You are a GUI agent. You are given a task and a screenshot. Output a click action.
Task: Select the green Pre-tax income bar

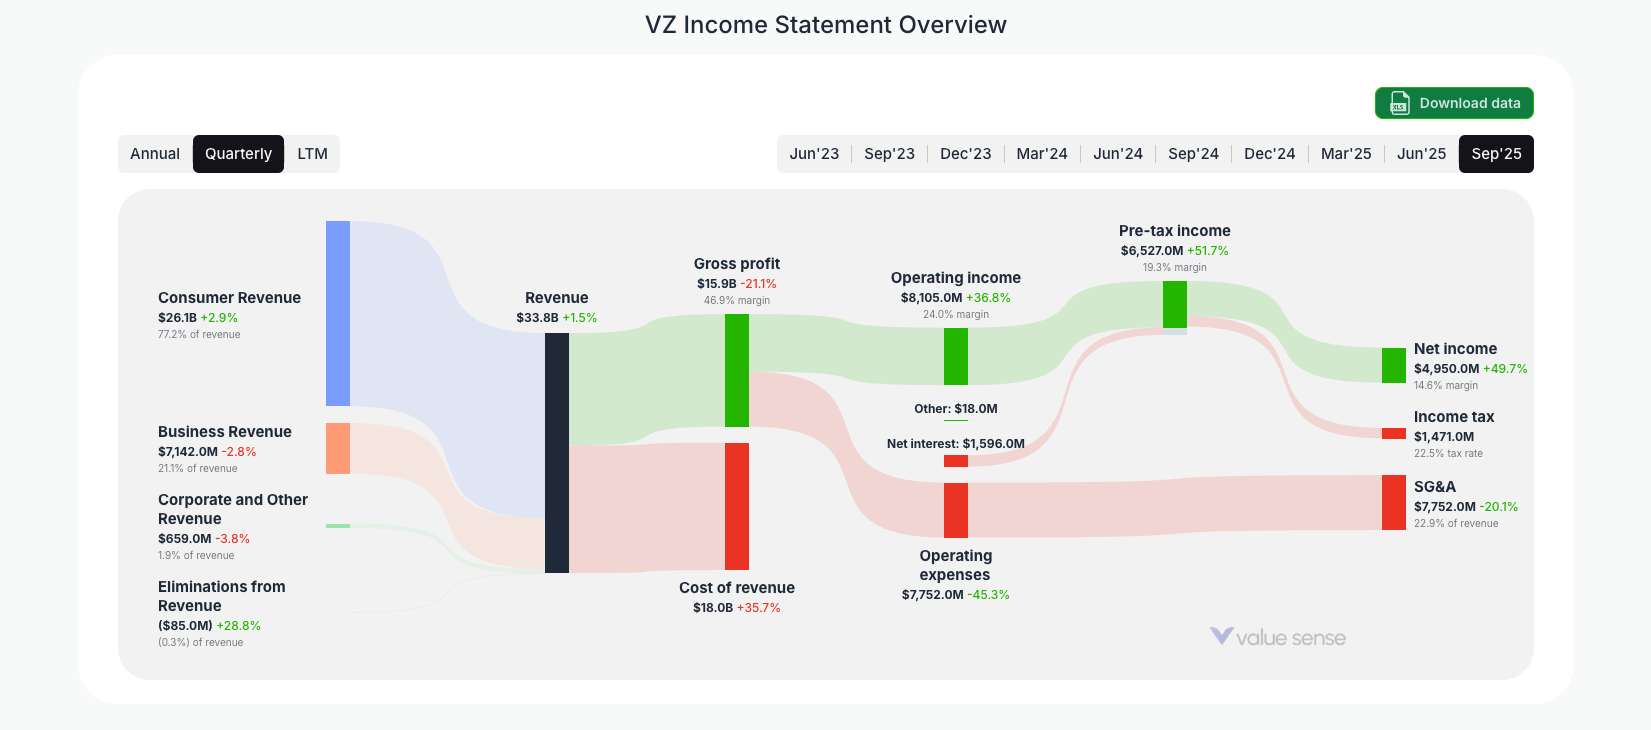[1173, 305]
